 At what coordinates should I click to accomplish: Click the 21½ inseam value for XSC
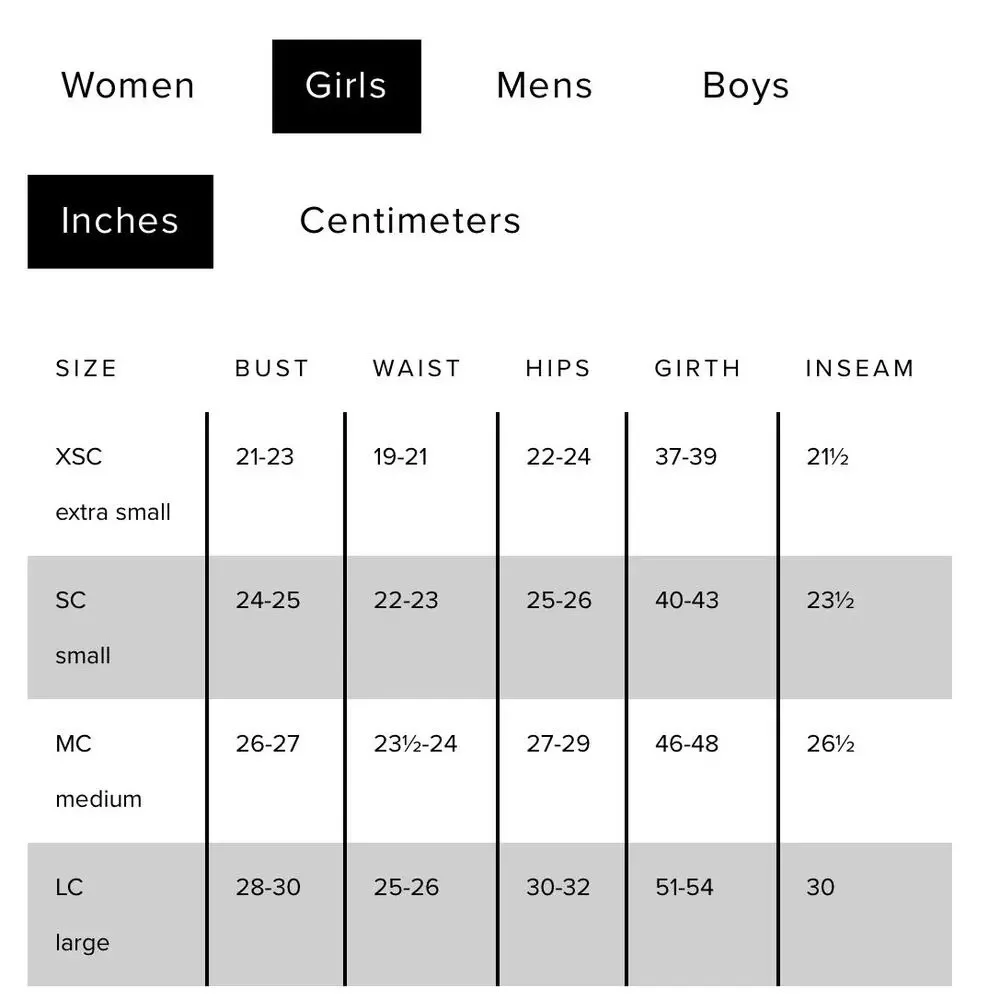click(x=828, y=457)
